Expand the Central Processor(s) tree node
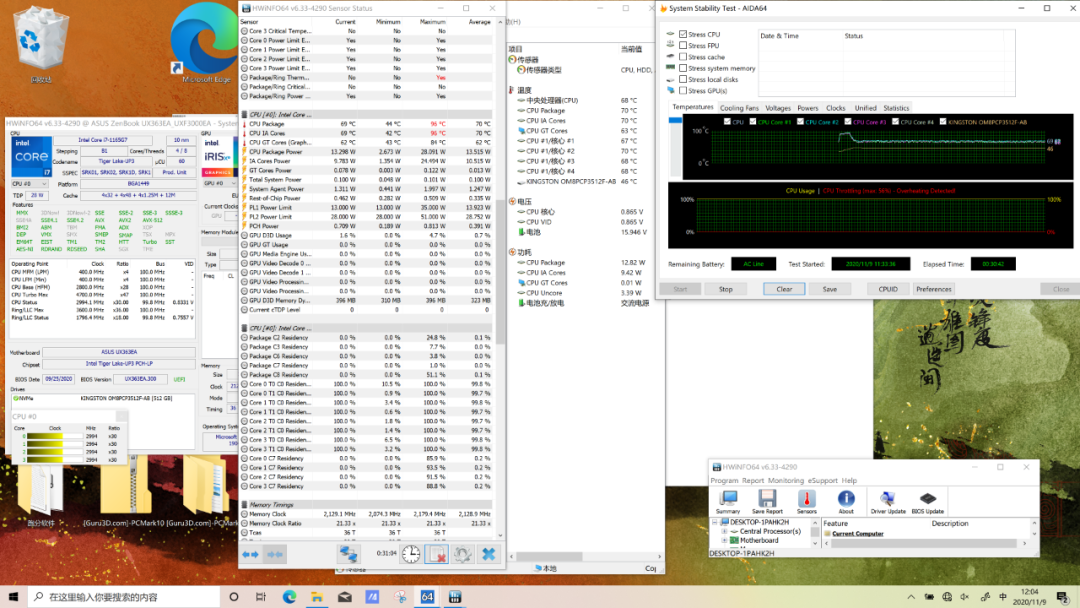 pyautogui.click(x=724, y=531)
